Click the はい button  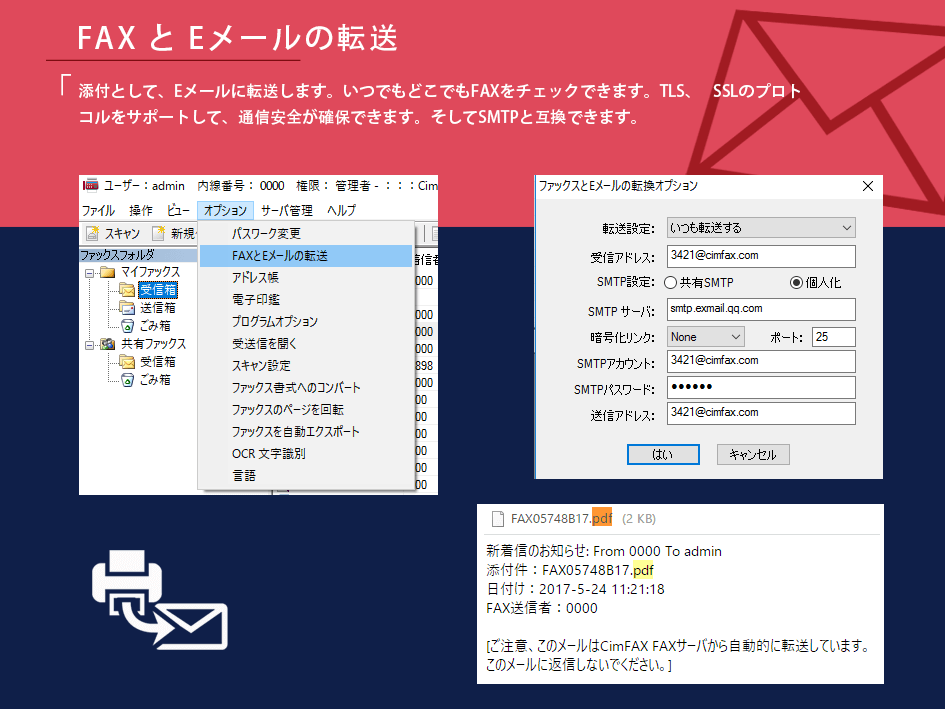[x=663, y=455]
